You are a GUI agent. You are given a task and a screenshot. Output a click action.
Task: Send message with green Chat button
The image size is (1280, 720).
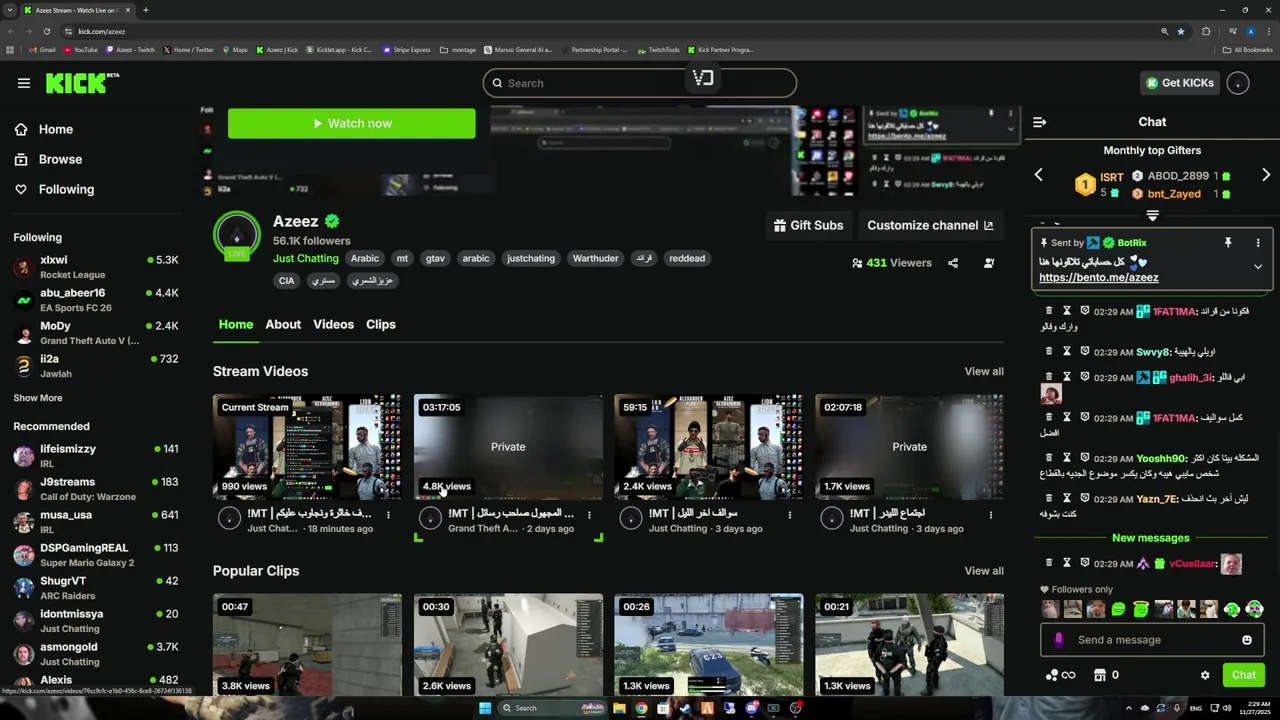[x=1243, y=675]
